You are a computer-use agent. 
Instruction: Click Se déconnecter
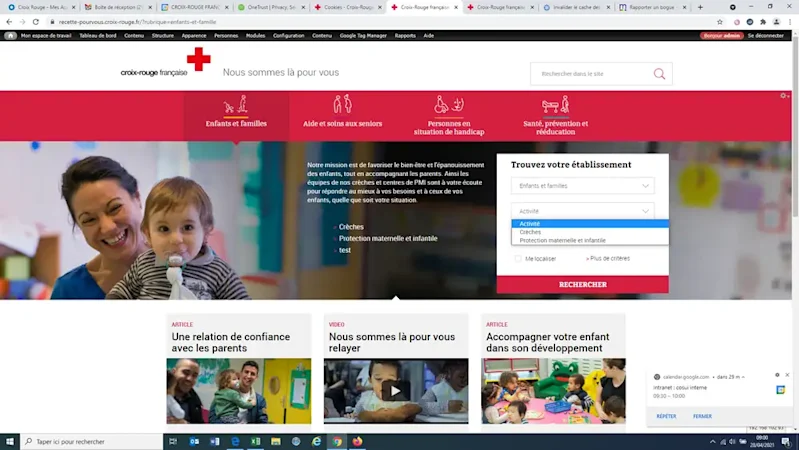pyautogui.click(x=765, y=36)
